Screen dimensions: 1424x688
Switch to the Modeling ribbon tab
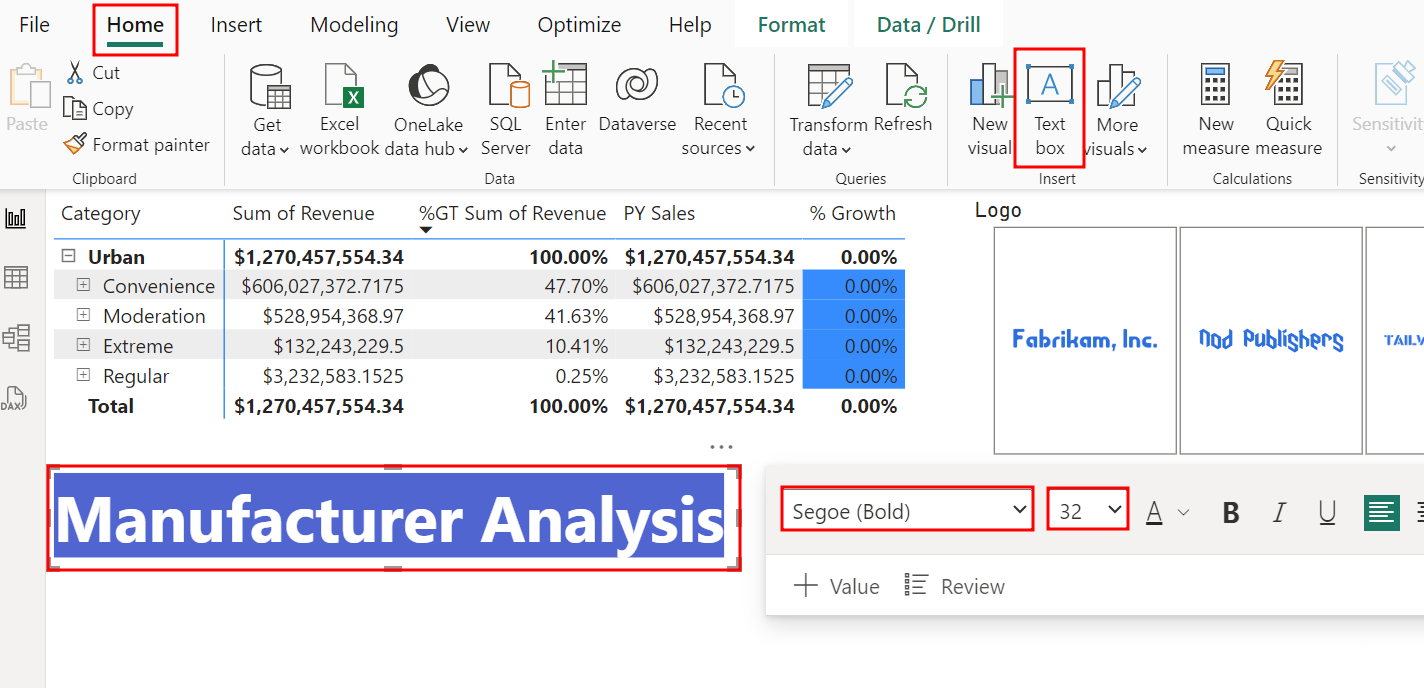tap(353, 24)
